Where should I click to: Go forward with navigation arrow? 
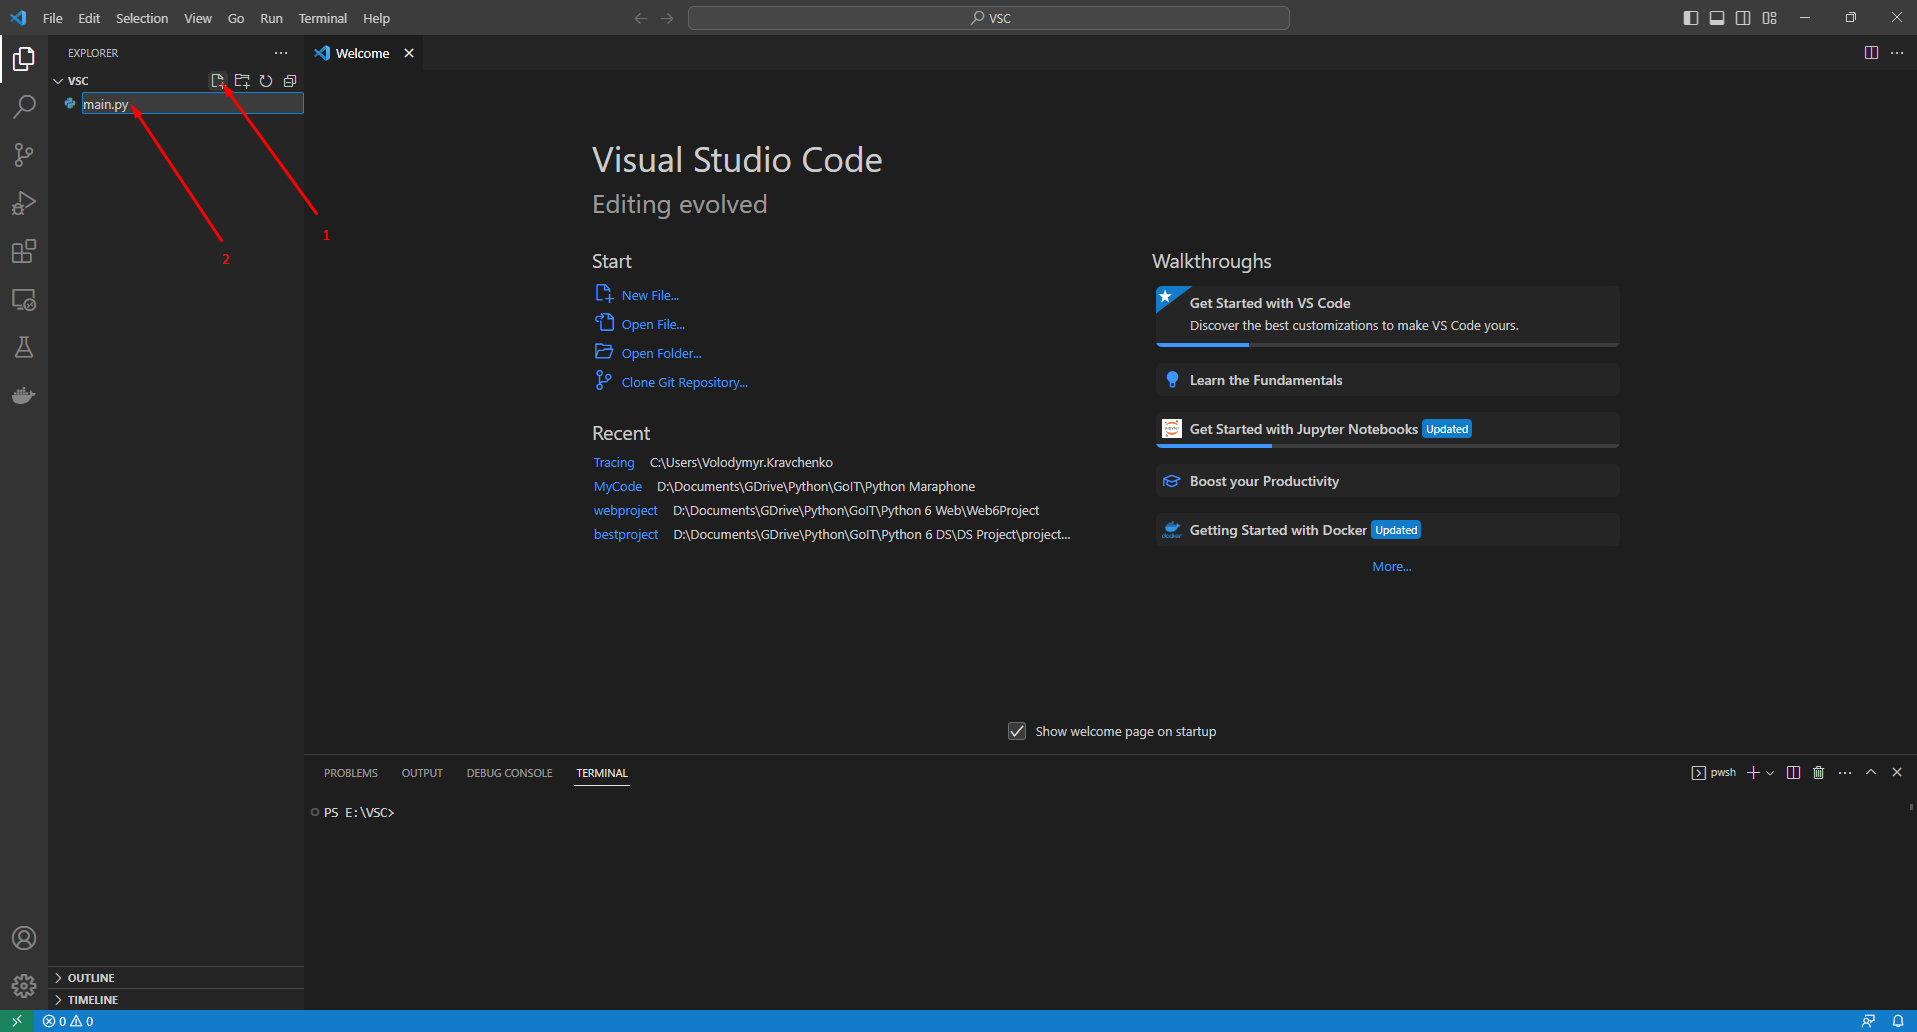[x=667, y=18]
